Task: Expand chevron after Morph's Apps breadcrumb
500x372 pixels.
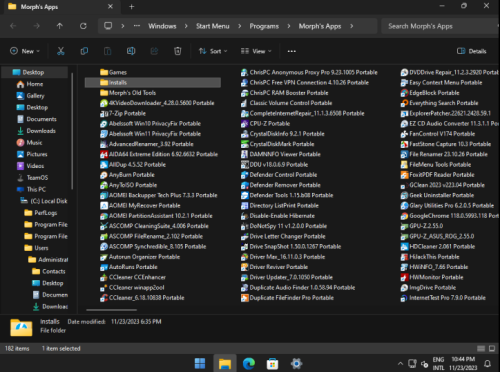Action: click(x=352, y=26)
